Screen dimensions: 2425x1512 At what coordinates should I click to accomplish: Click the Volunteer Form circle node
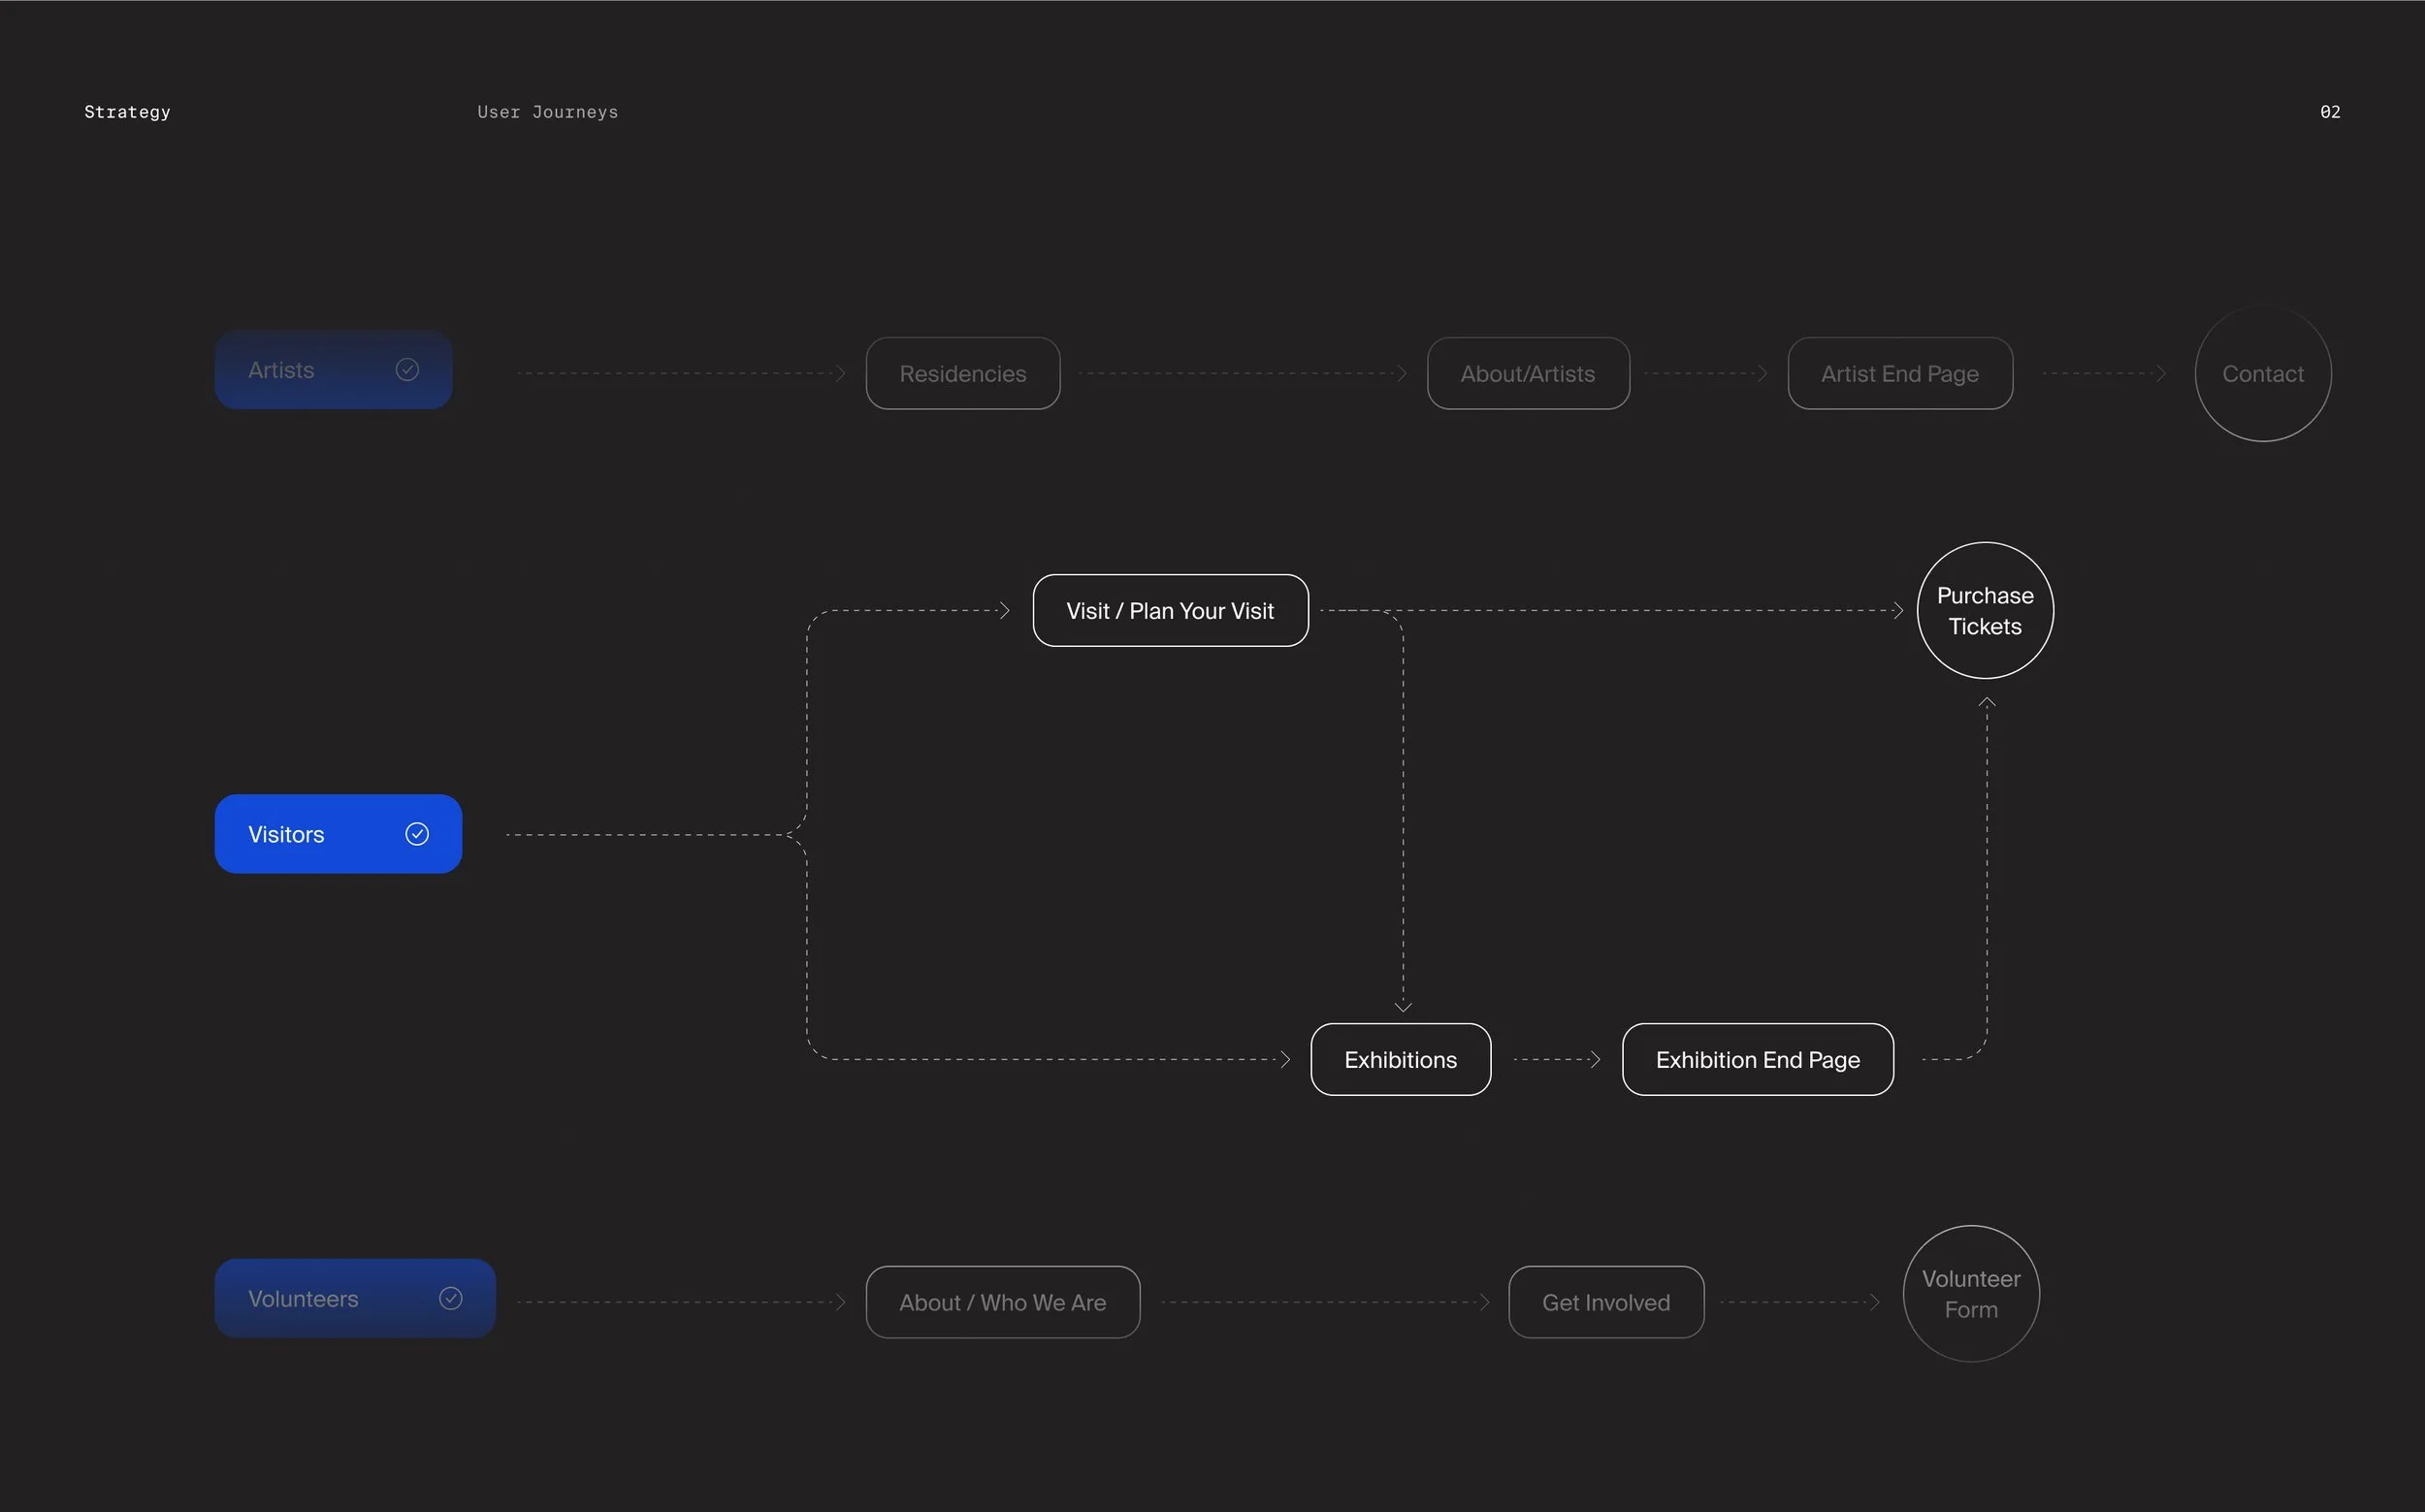tap(1970, 1294)
